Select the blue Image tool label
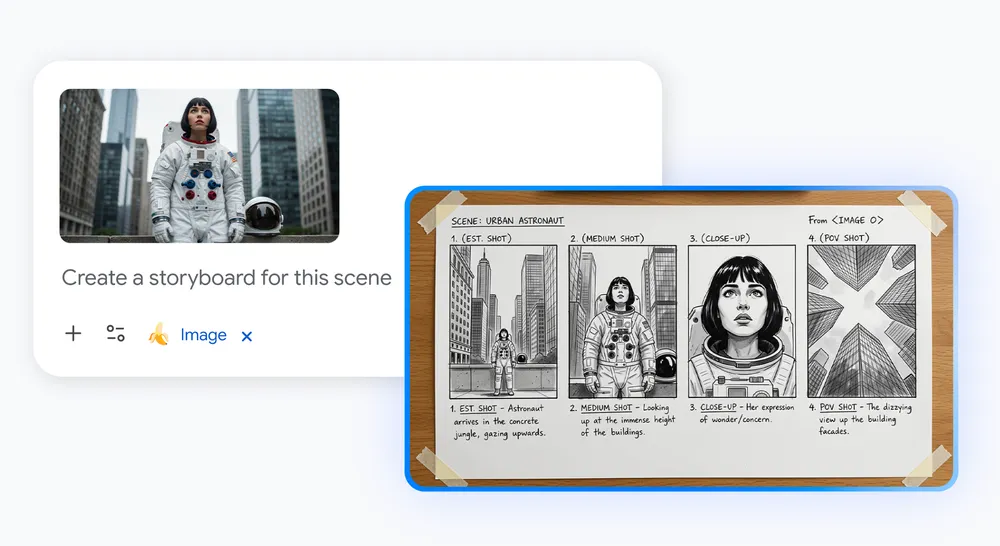 point(203,335)
